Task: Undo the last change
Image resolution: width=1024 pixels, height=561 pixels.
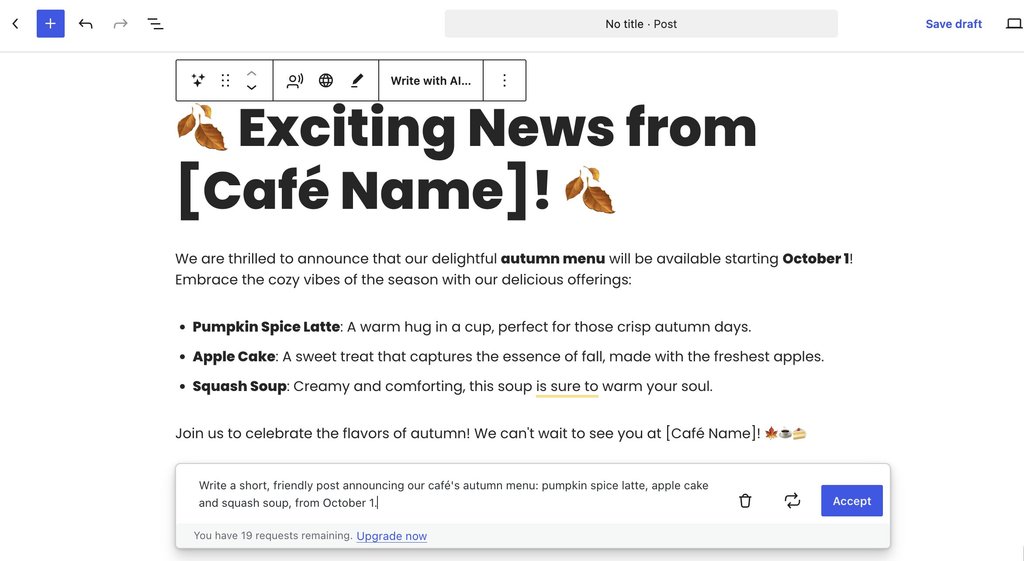Action: pyautogui.click(x=86, y=24)
